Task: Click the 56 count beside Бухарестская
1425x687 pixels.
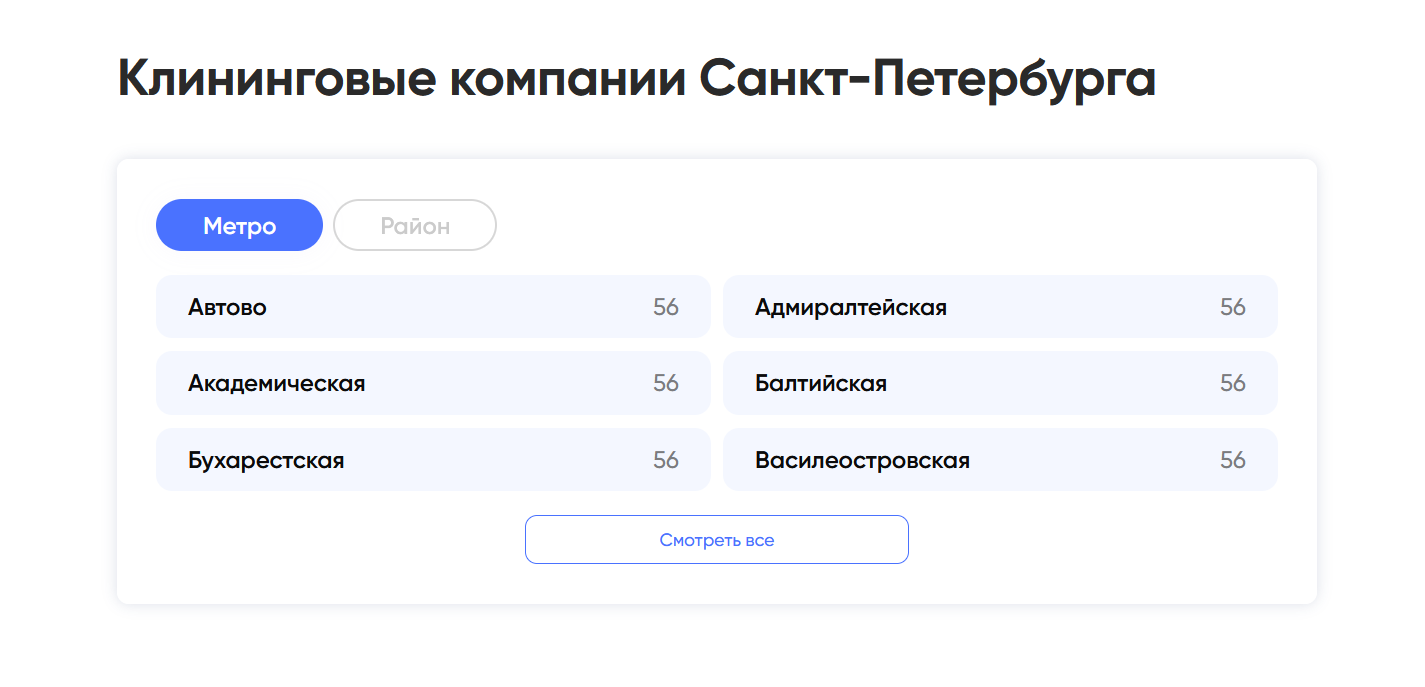Action: click(666, 460)
